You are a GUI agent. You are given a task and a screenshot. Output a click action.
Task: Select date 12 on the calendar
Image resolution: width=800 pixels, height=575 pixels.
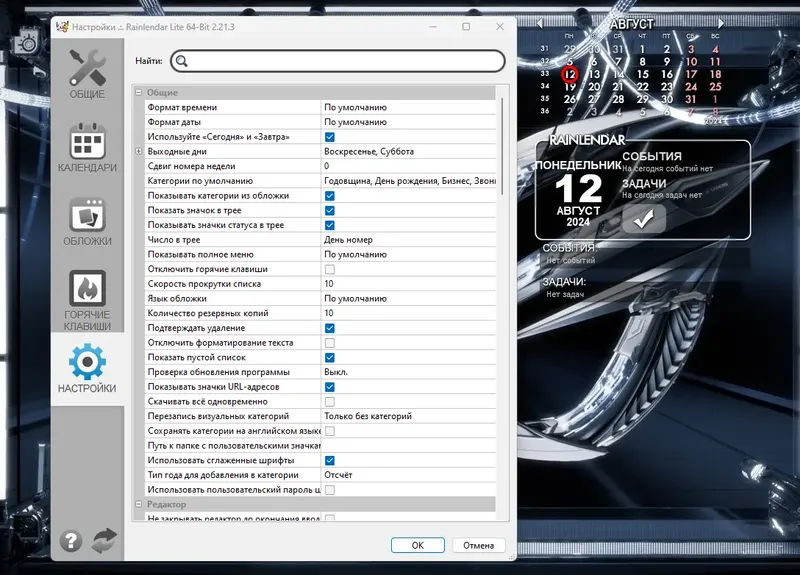point(569,74)
